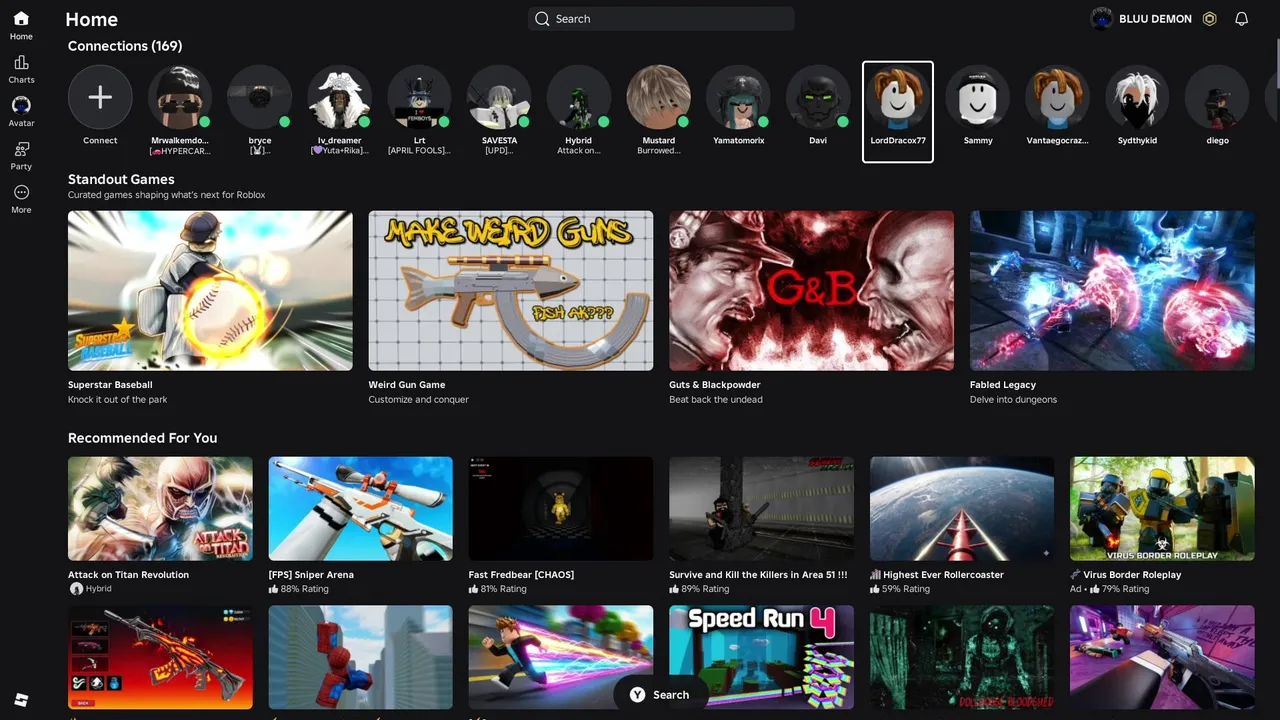Open Sydthykid connection avatar
Viewport: 1280px width, 720px height.
pos(1137,97)
